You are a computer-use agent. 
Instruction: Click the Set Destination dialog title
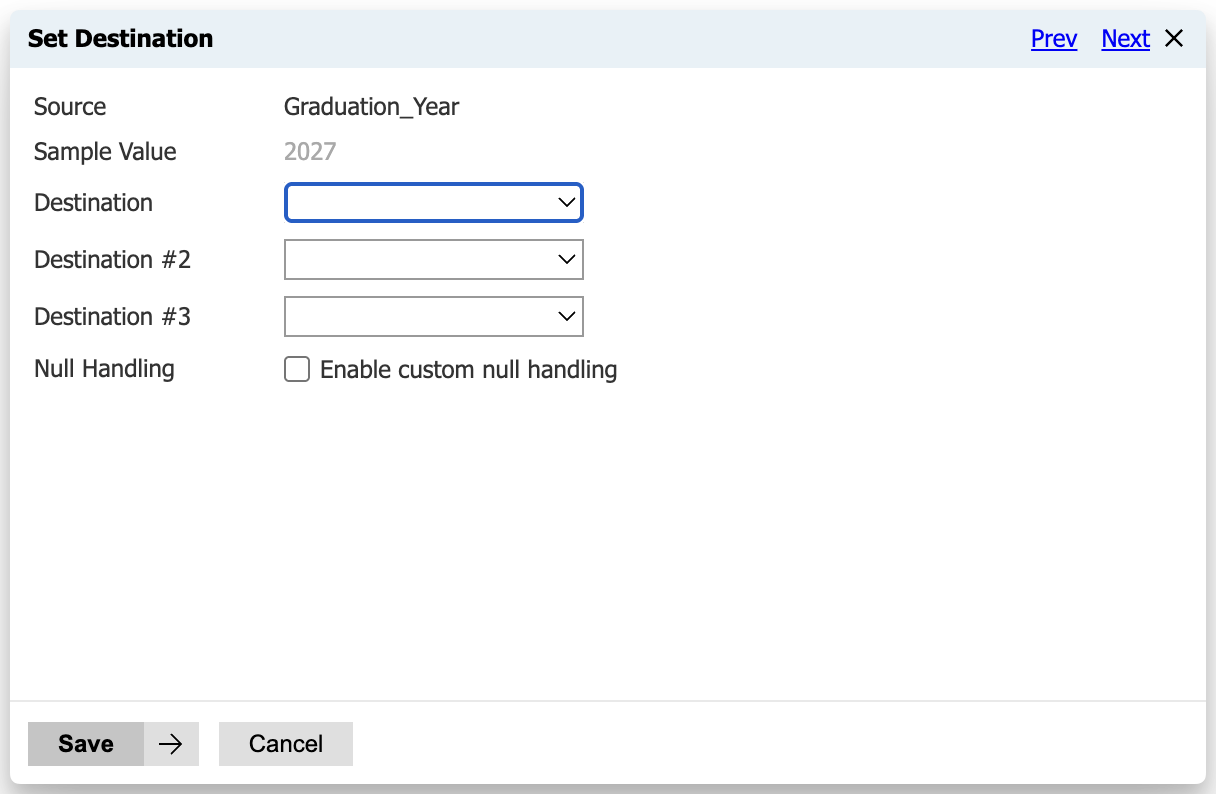(120, 39)
